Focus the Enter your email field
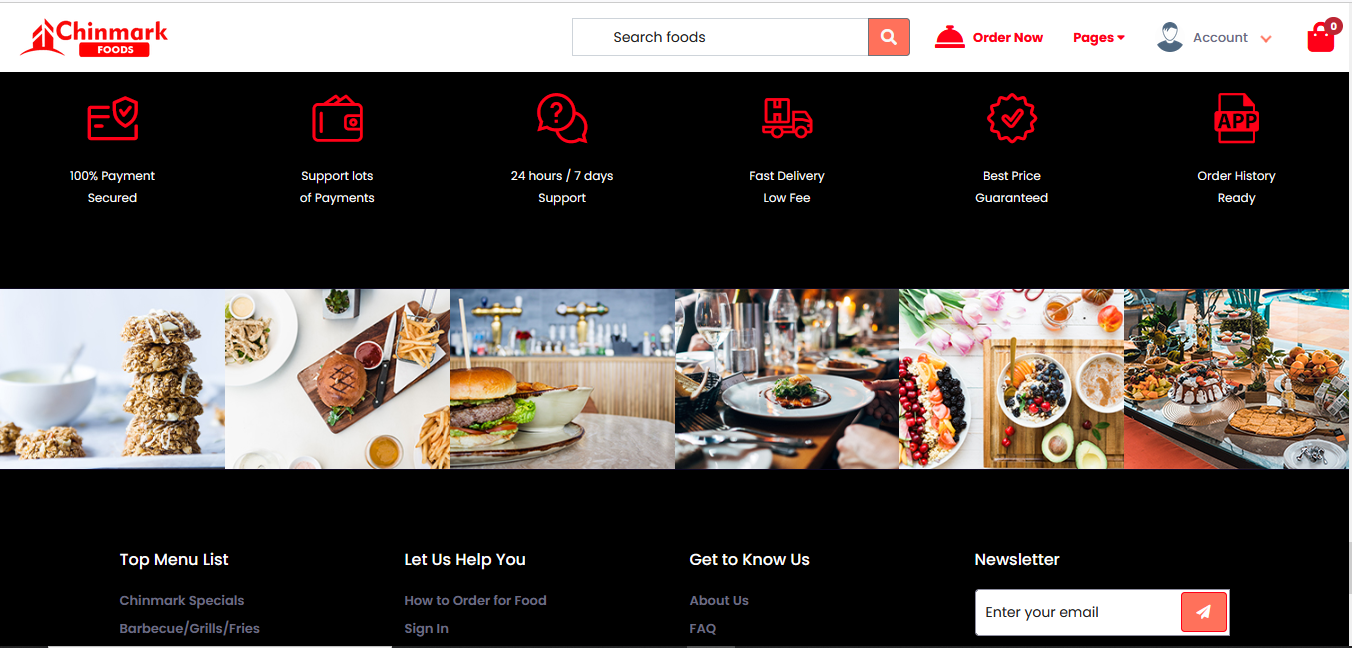1352x648 pixels. (x=1078, y=612)
